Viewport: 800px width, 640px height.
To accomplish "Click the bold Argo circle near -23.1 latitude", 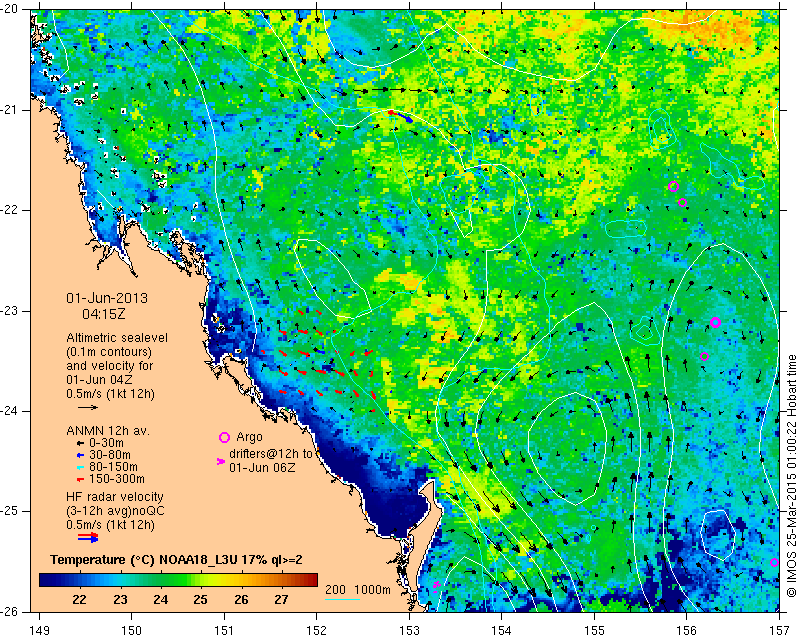I will [715, 322].
